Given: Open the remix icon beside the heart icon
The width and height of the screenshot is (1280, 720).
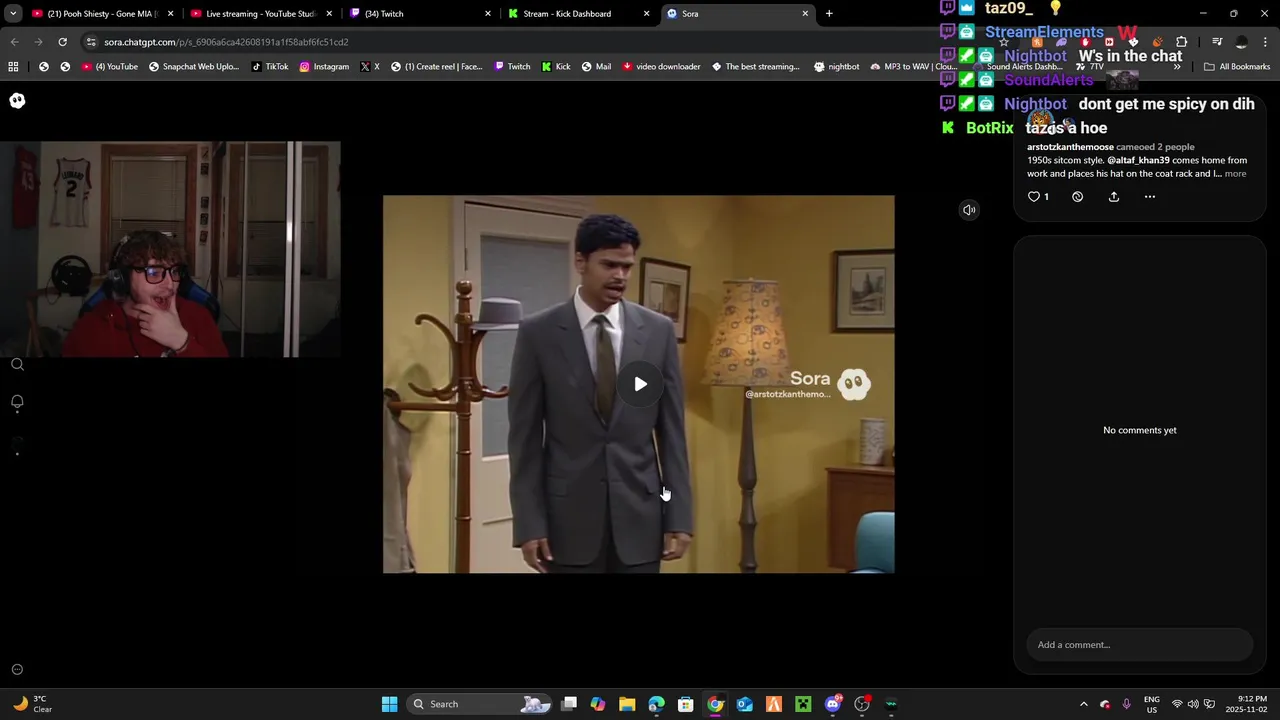Looking at the screenshot, I should click(x=1077, y=197).
